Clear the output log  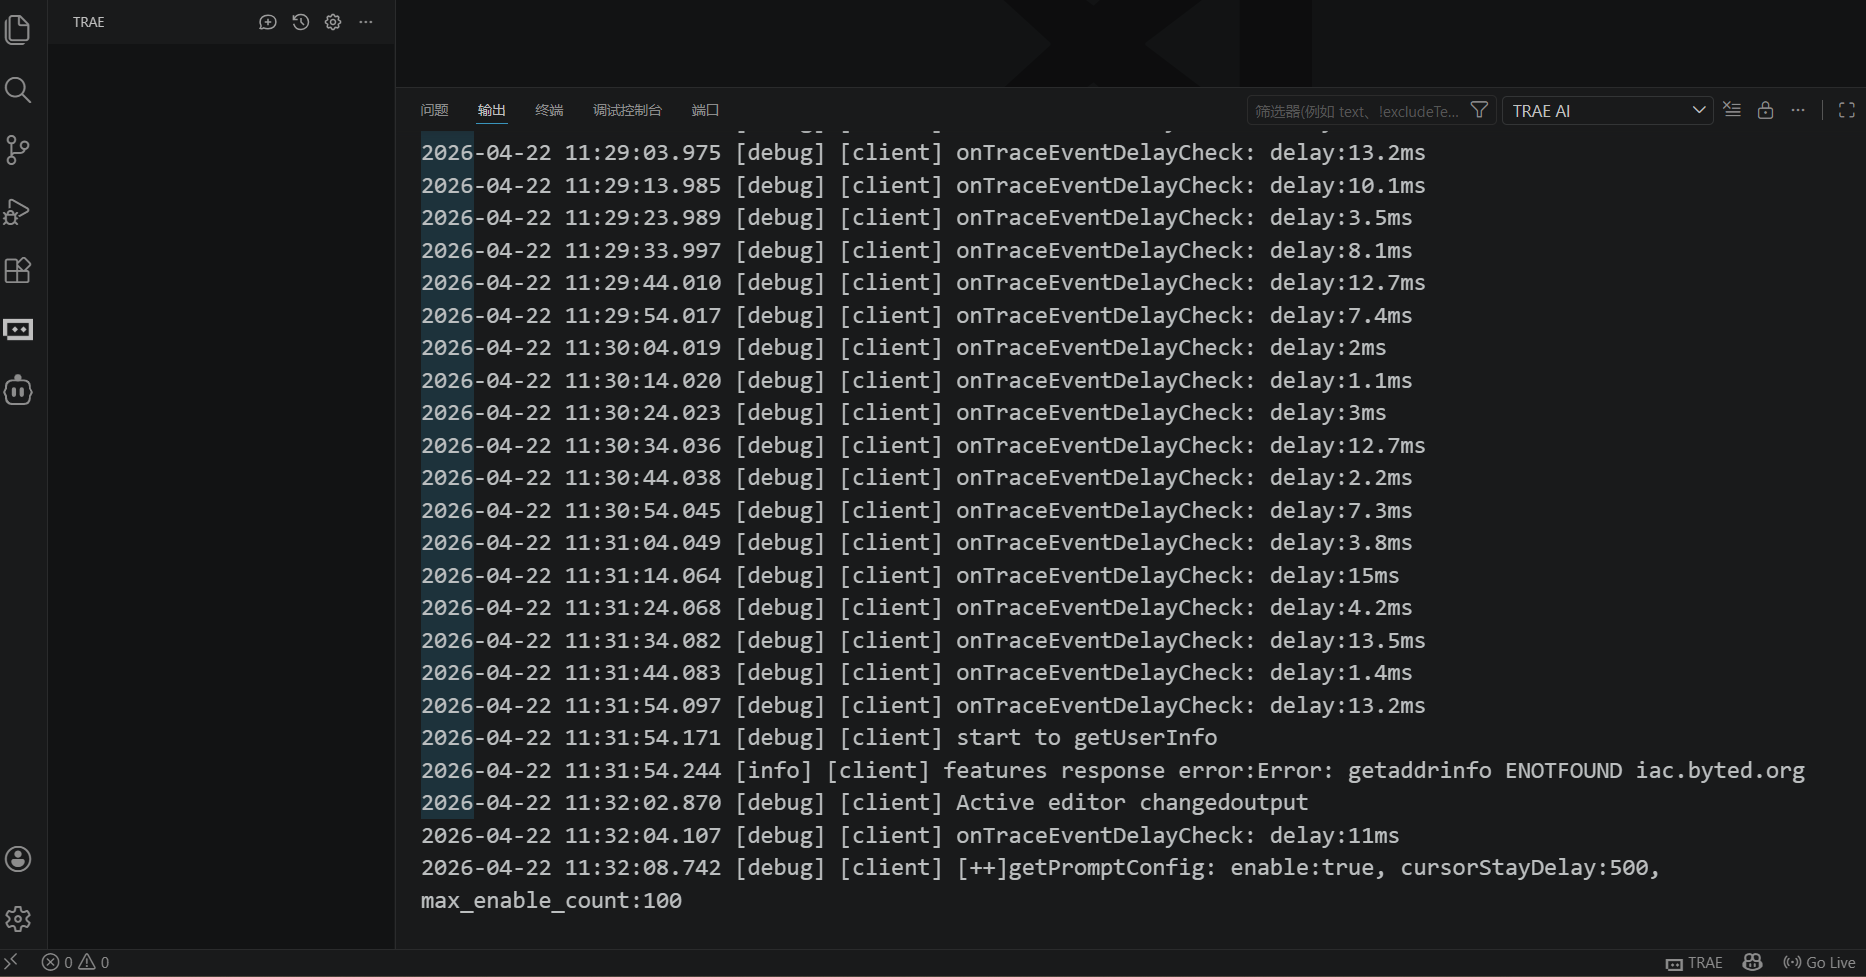click(1733, 110)
